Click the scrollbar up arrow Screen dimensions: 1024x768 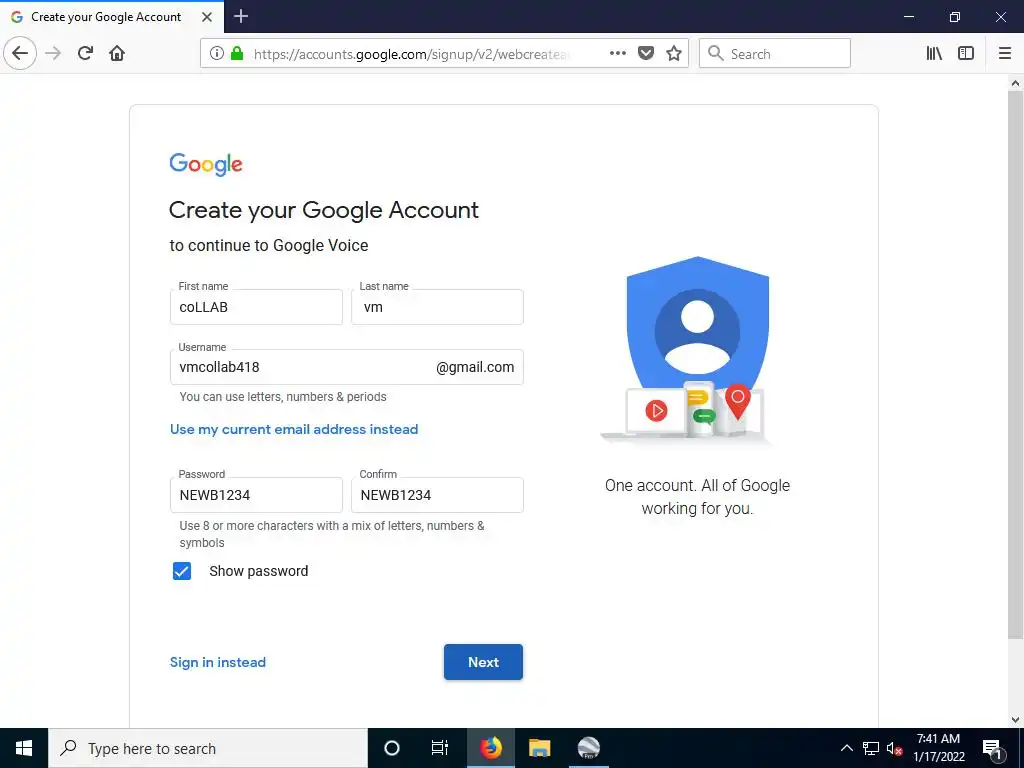tap(1015, 83)
